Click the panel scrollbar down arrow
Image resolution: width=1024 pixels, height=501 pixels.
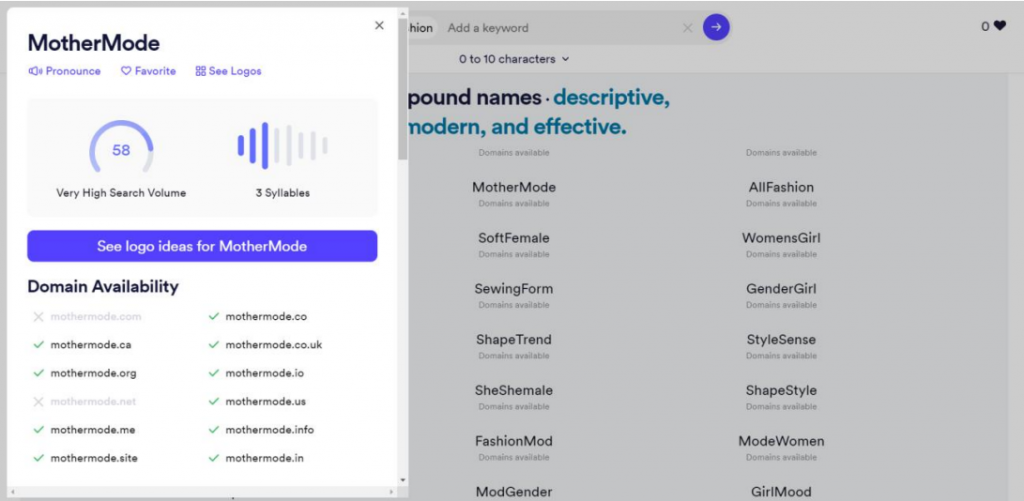coord(403,480)
